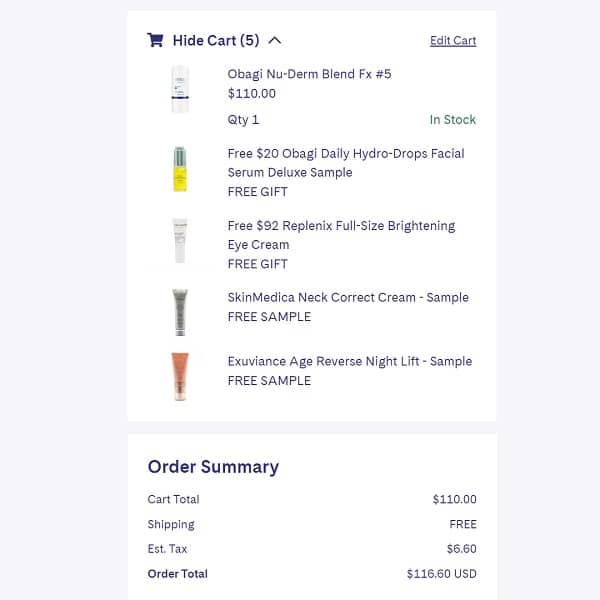Click the Exuviance Age Reverse Night Lift name
Image resolution: width=600 pixels, height=600 pixels.
coord(349,362)
